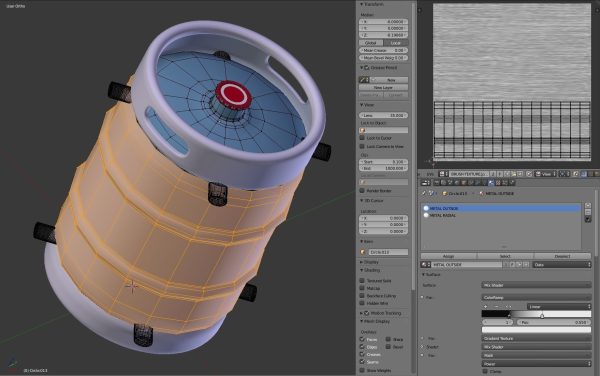Screen dimensions: 600x376
Task: Click the add material slot plus icon
Action: pyautogui.click(x=588, y=205)
